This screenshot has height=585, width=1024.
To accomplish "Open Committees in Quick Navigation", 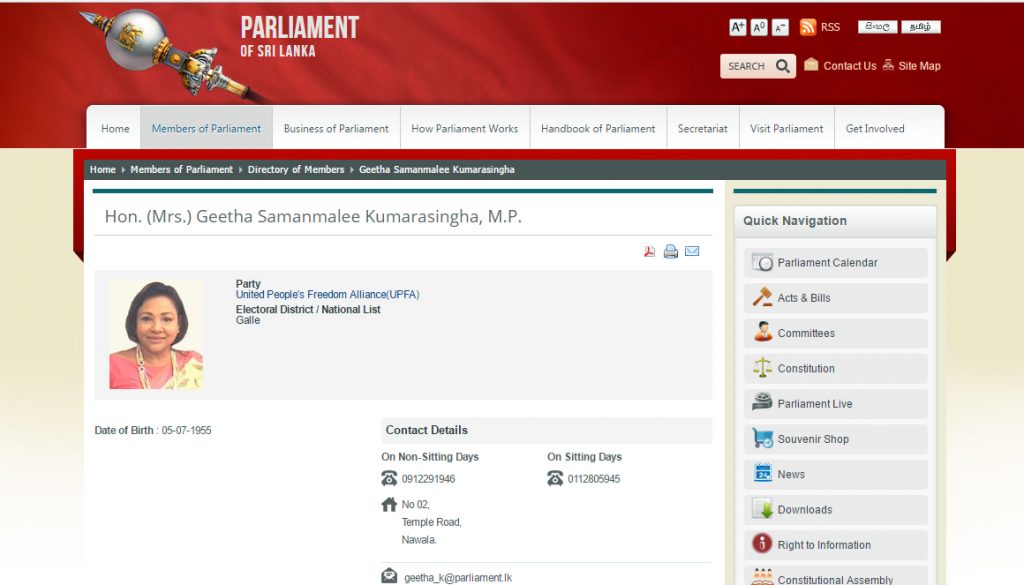I will coord(836,333).
